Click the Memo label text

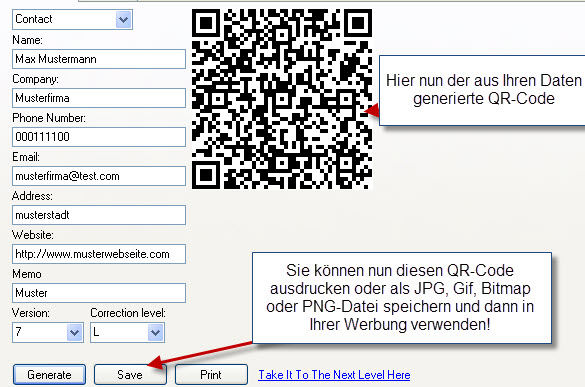[27, 274]
